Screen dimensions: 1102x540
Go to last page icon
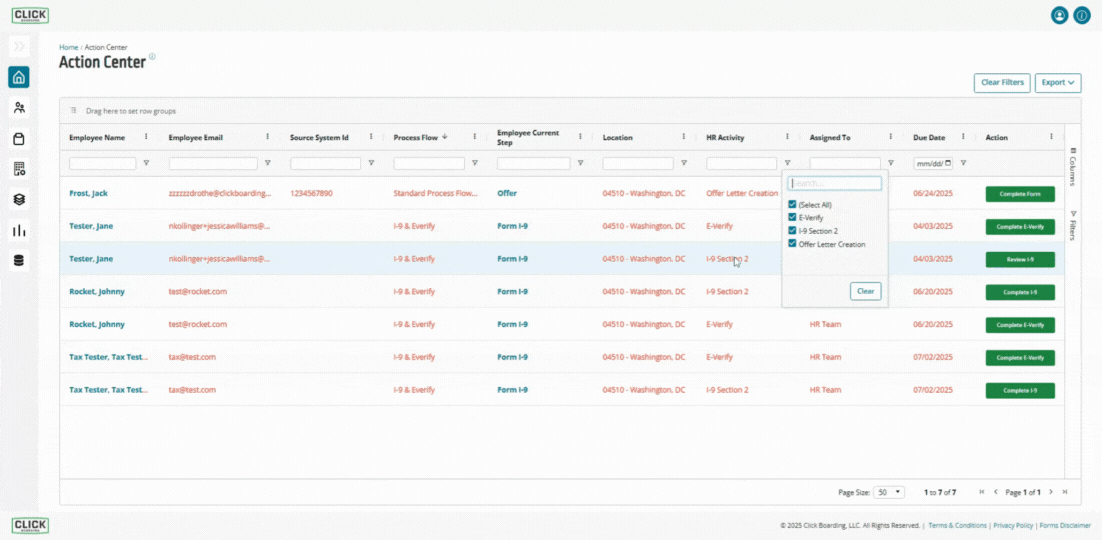(x=1065, y=492)
